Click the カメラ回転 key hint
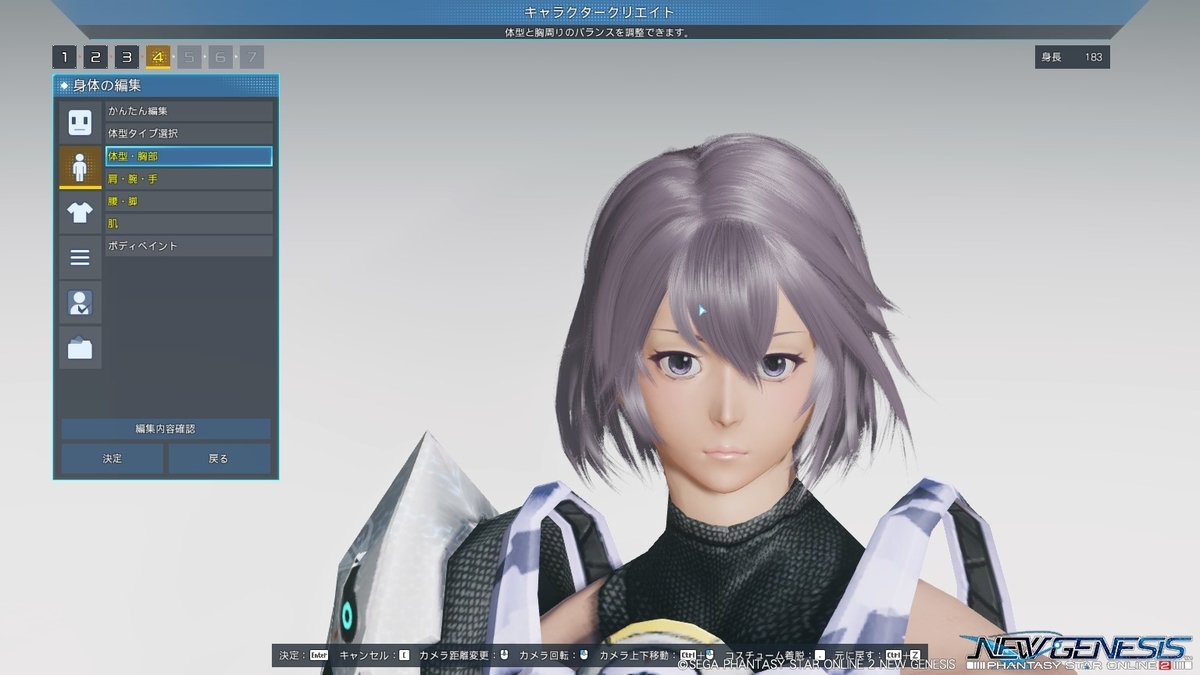Screen dimensions: 1200x675 (x=552, y=656)
